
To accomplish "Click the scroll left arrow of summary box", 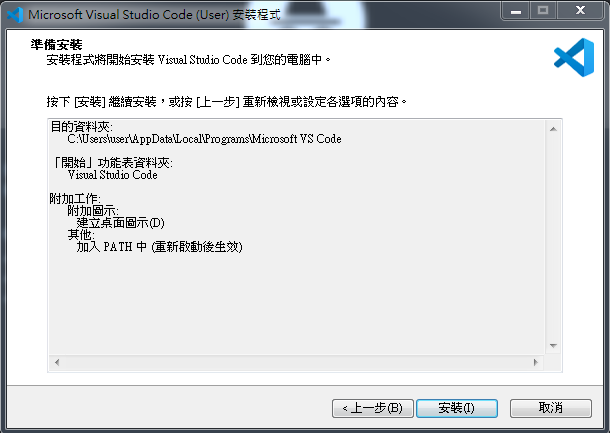I will pyautogui.click(x=57, y=363).
